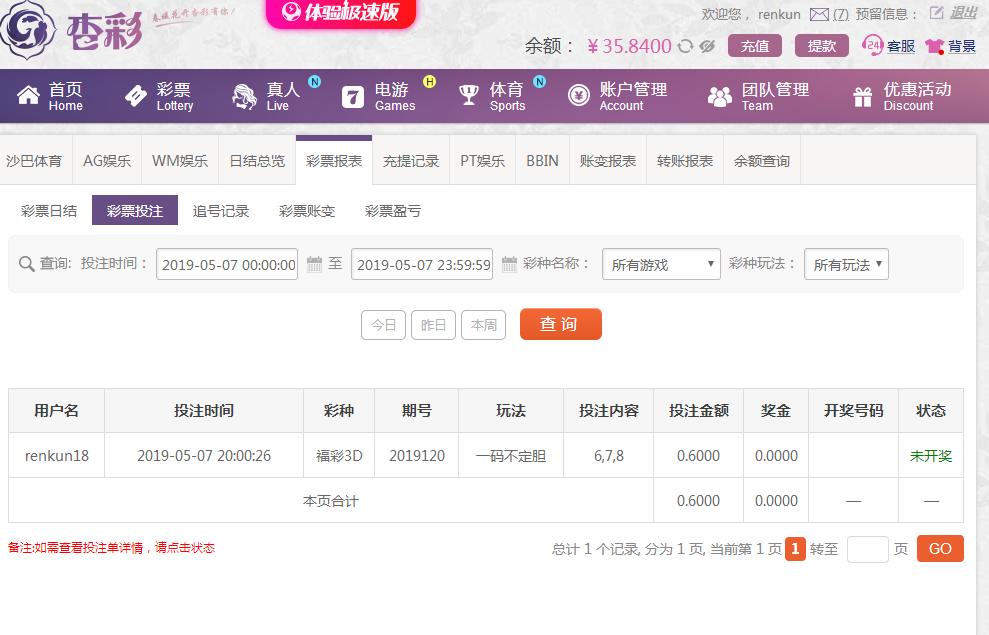The width and height of the screenshot is (989, 635).
Task: Click the 充值 recharge button
Action: (x=755, y=46)
